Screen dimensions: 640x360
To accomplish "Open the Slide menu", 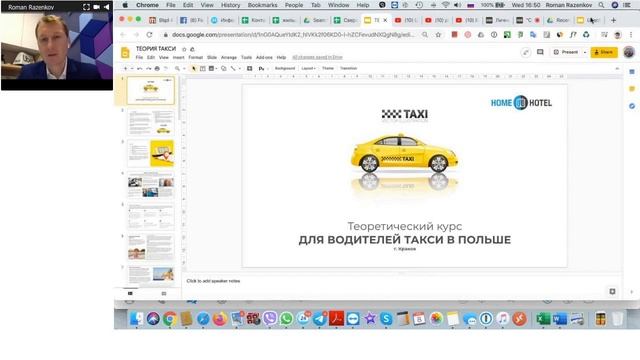I will pyautogui.click(x=212, y=58).
